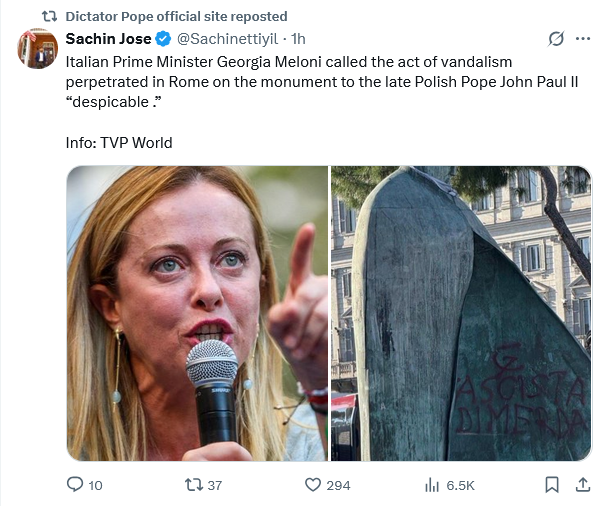This screenshot has height=506, width=608.
Task: Open the @Sachinettiyil handle link
Action: pos(227,39)
